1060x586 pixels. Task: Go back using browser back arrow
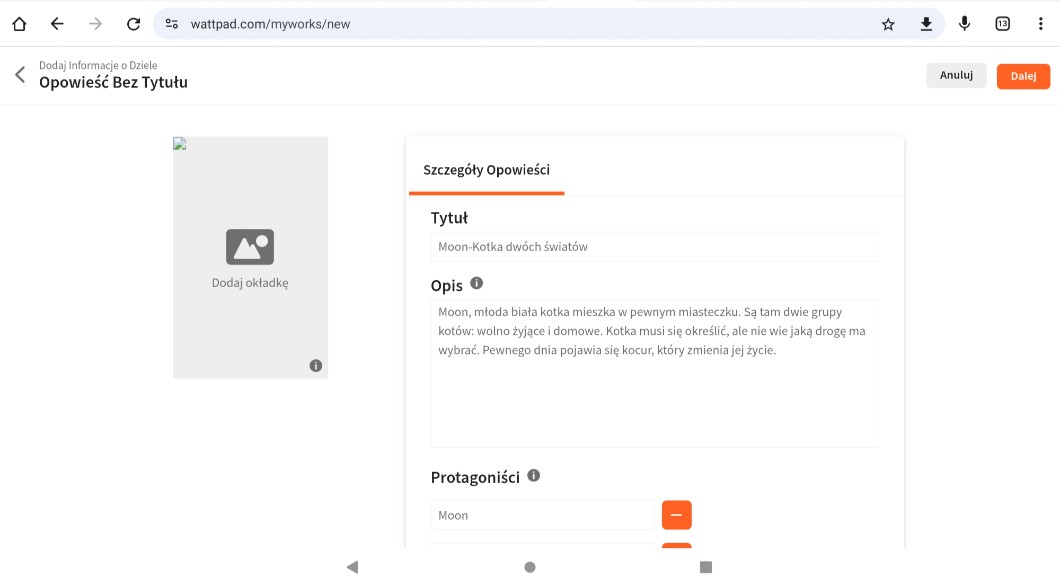57,24
